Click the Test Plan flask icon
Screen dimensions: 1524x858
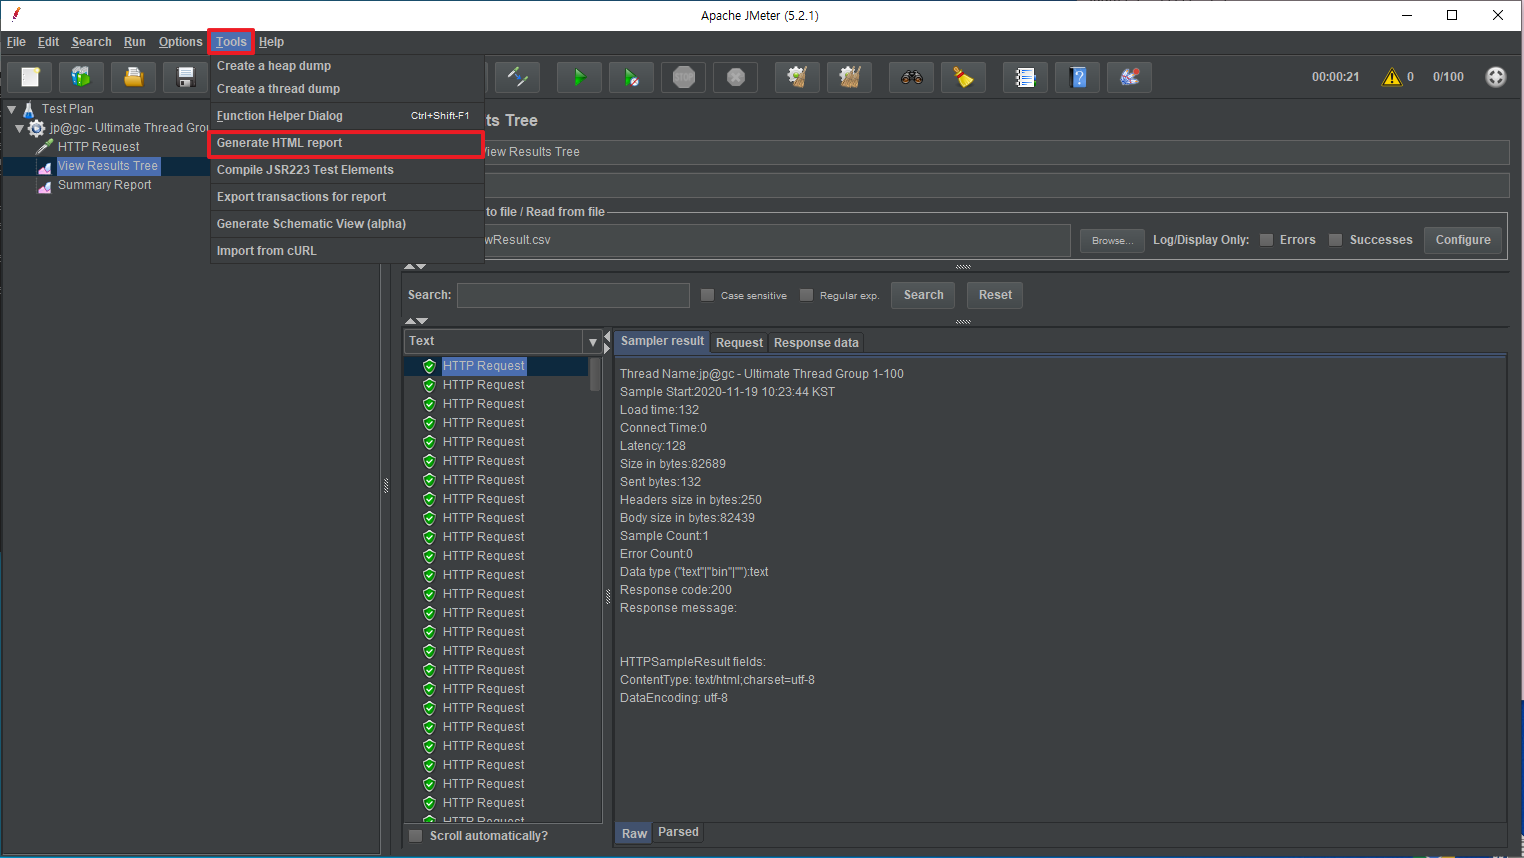point(29,109)
